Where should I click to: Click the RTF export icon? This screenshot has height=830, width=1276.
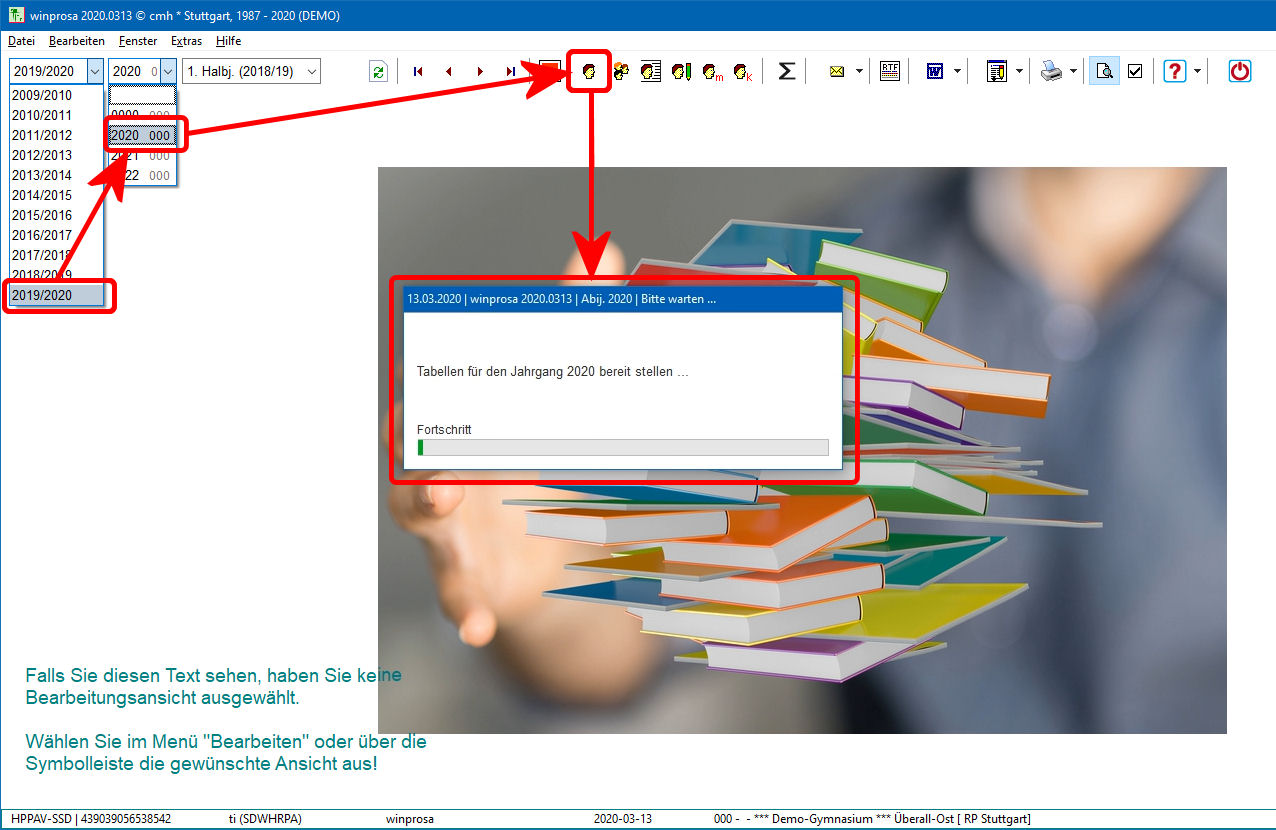[x=889, y=71]
